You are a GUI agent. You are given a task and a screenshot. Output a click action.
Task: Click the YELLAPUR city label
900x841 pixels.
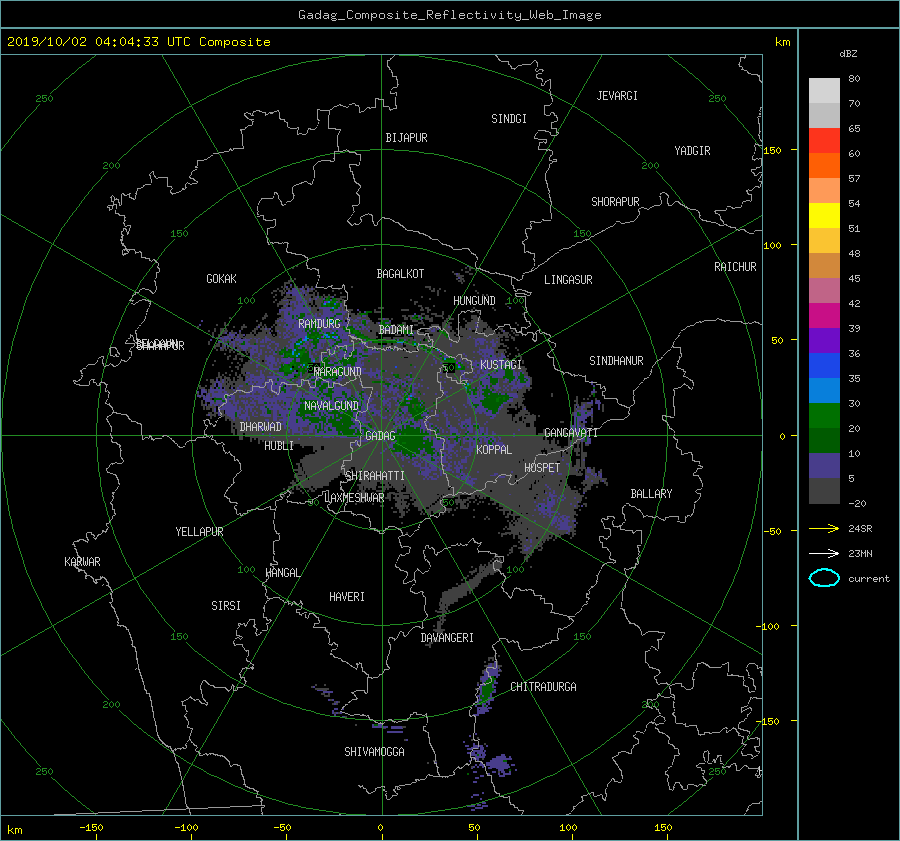tap(199, 532)
